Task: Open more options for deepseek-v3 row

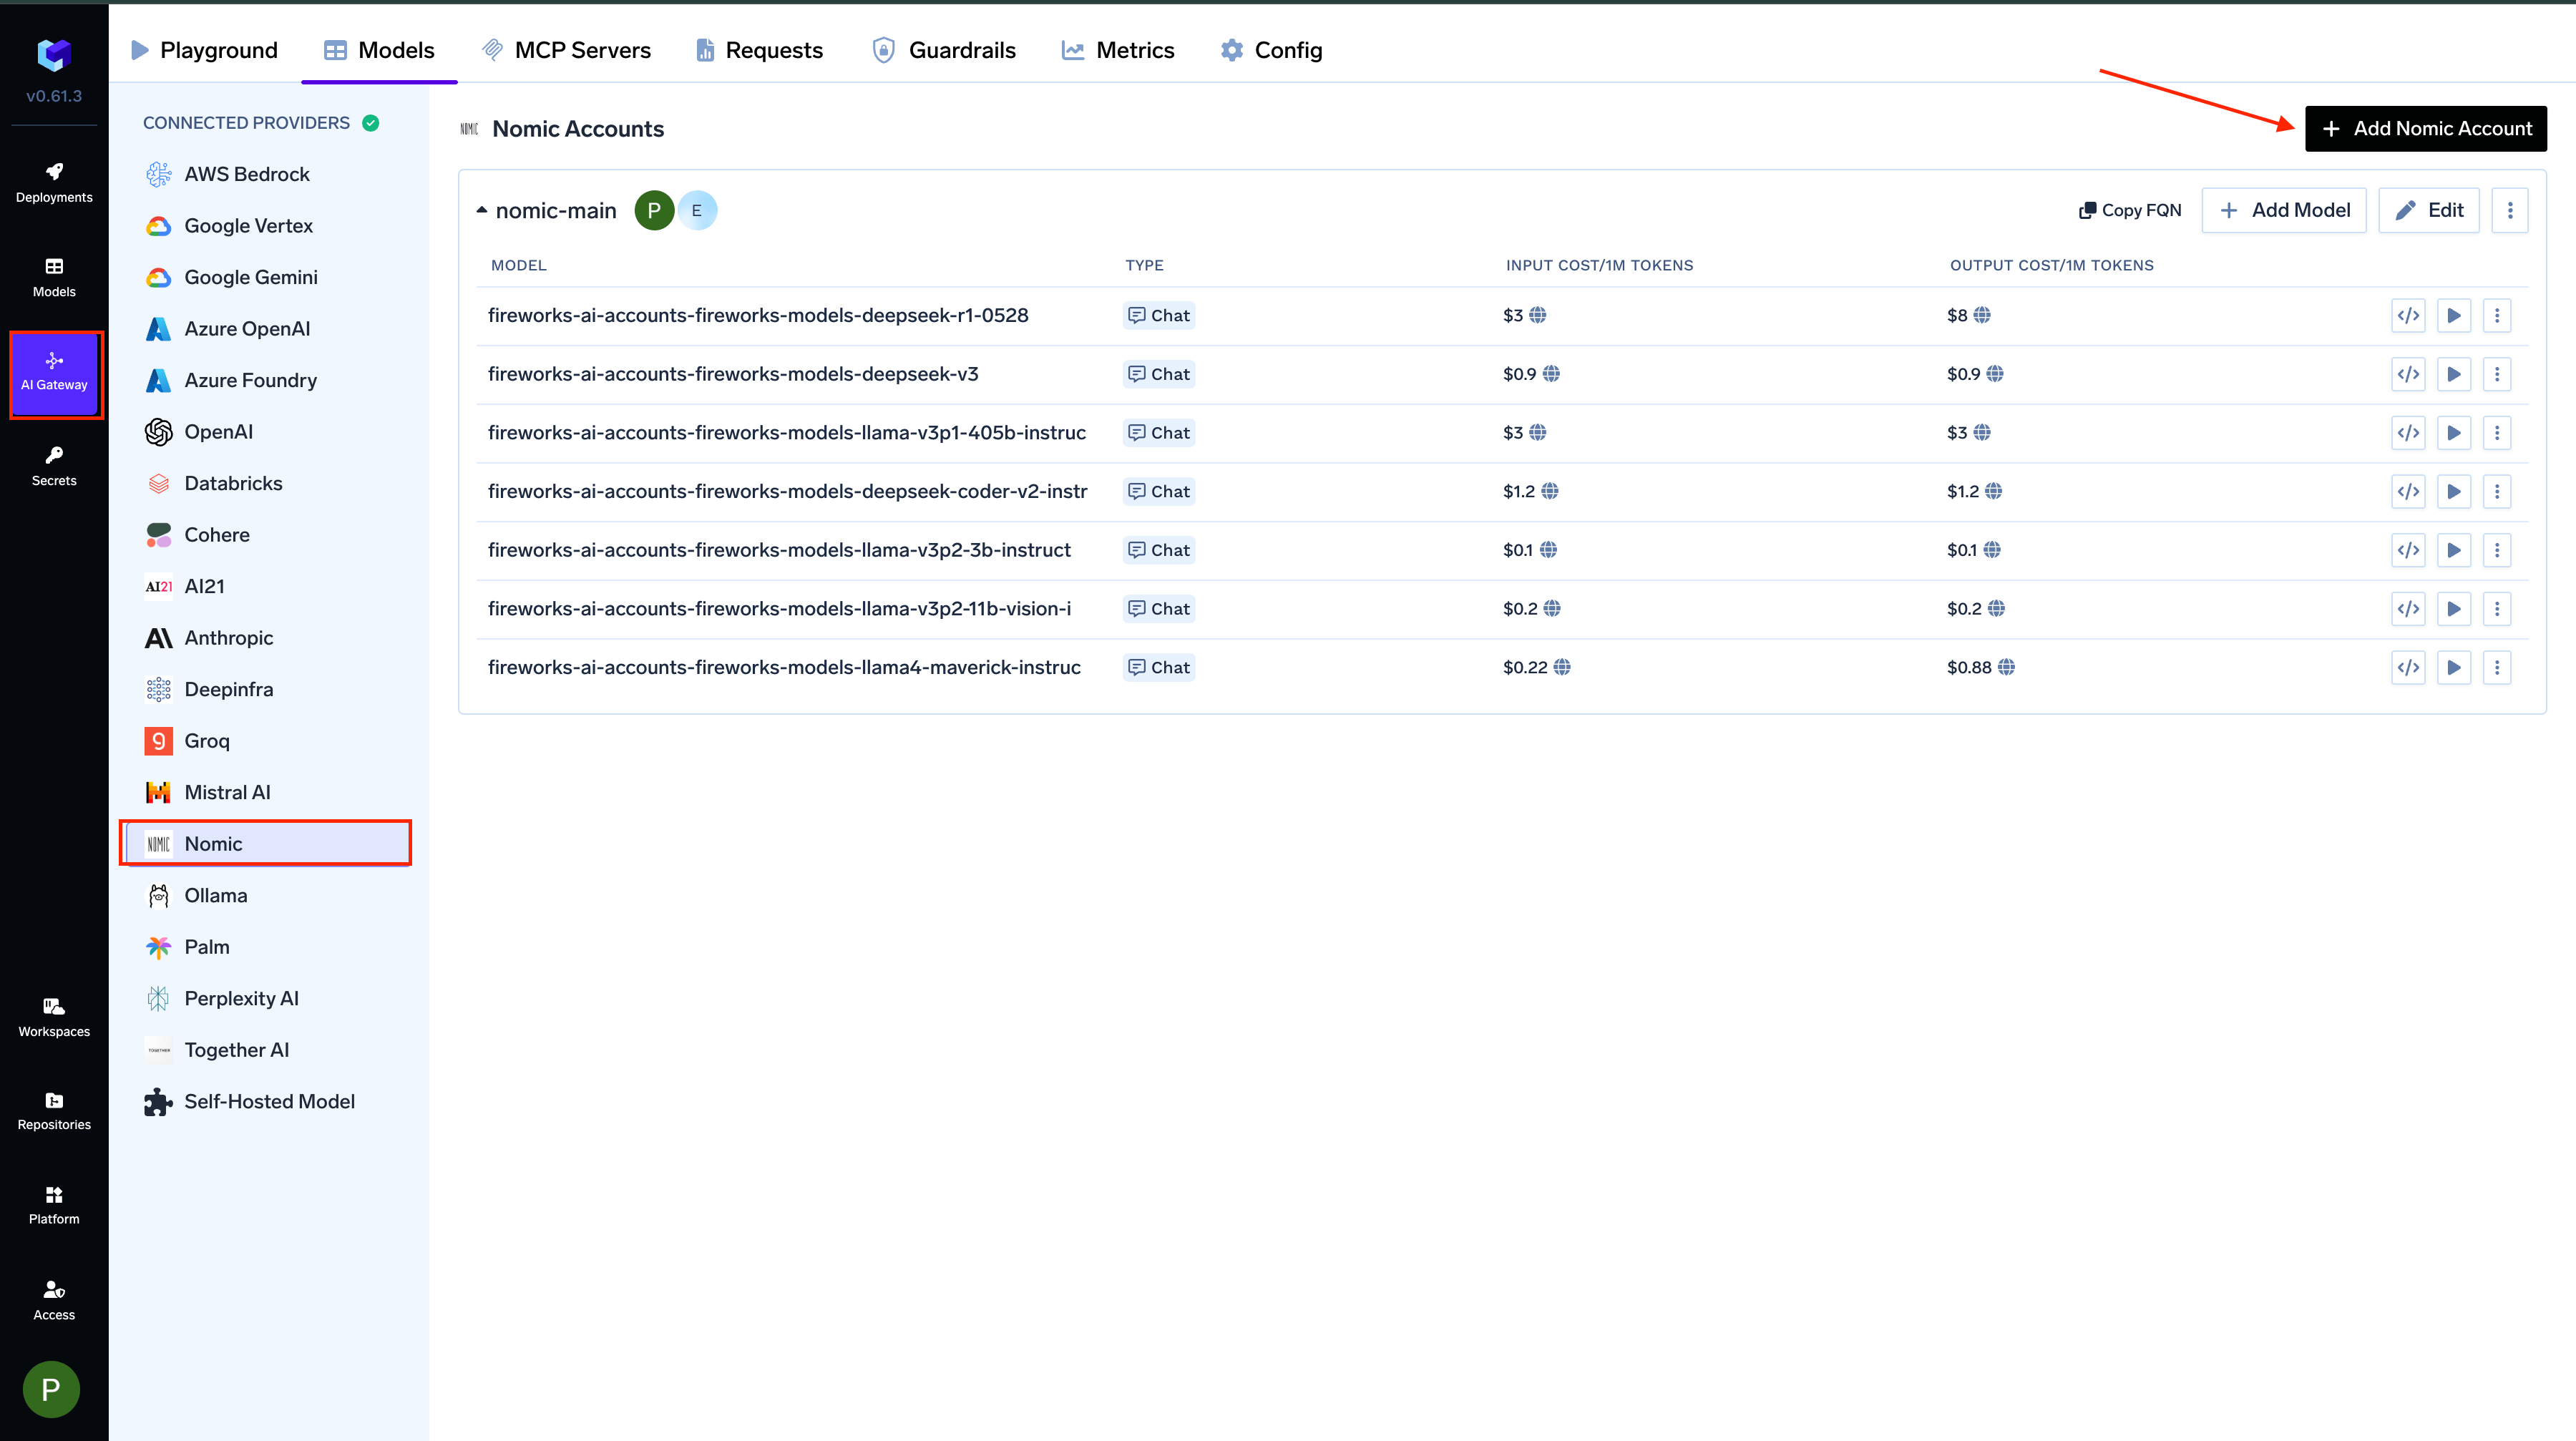Action: [2497, 374]
